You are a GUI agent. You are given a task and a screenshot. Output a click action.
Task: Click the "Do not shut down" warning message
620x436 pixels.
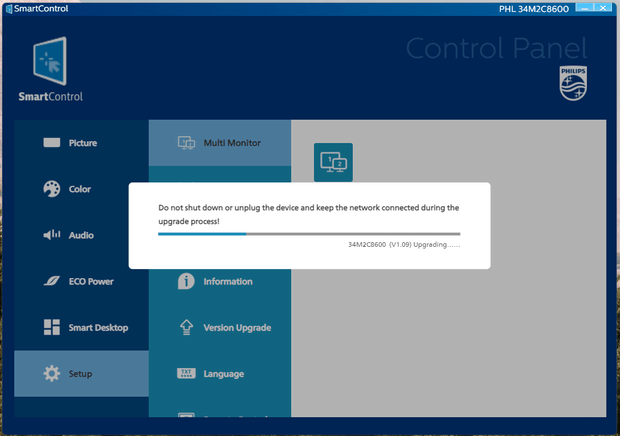pyautogui.click(x=308, y=214)
